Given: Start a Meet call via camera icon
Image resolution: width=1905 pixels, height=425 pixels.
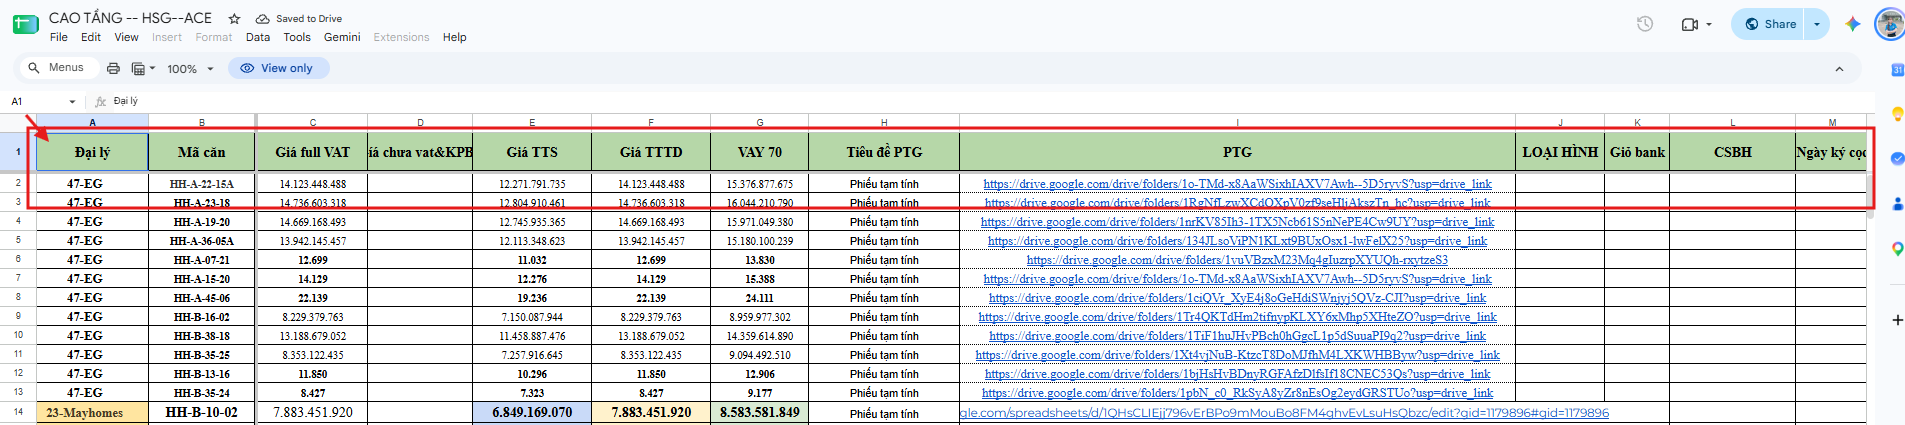Looking at the screenshot, I should pos(1690,24).
